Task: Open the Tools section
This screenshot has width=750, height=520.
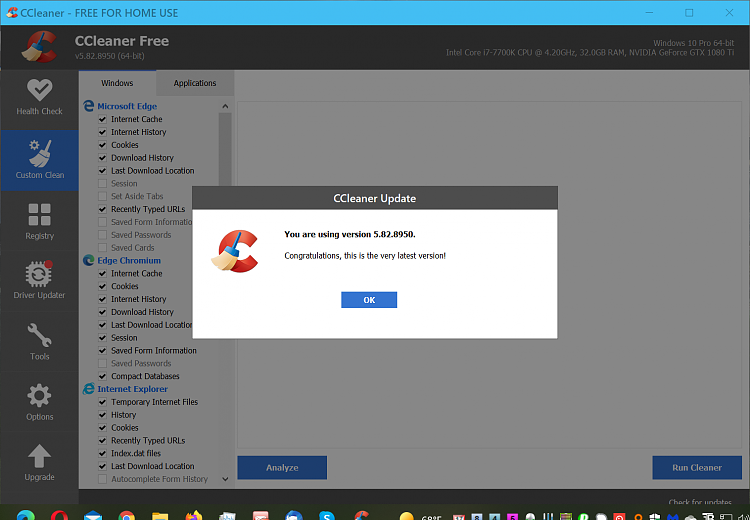Action: coord(39,342)
